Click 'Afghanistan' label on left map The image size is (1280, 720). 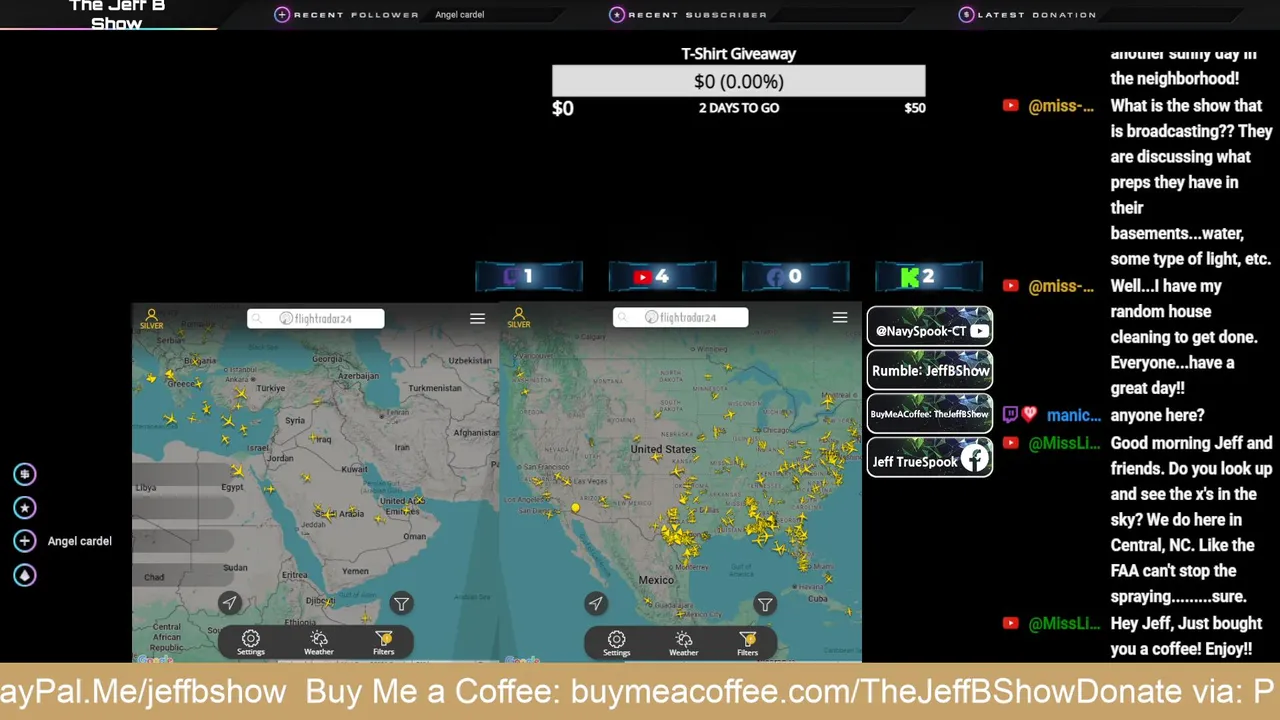(x=476, y=433)
